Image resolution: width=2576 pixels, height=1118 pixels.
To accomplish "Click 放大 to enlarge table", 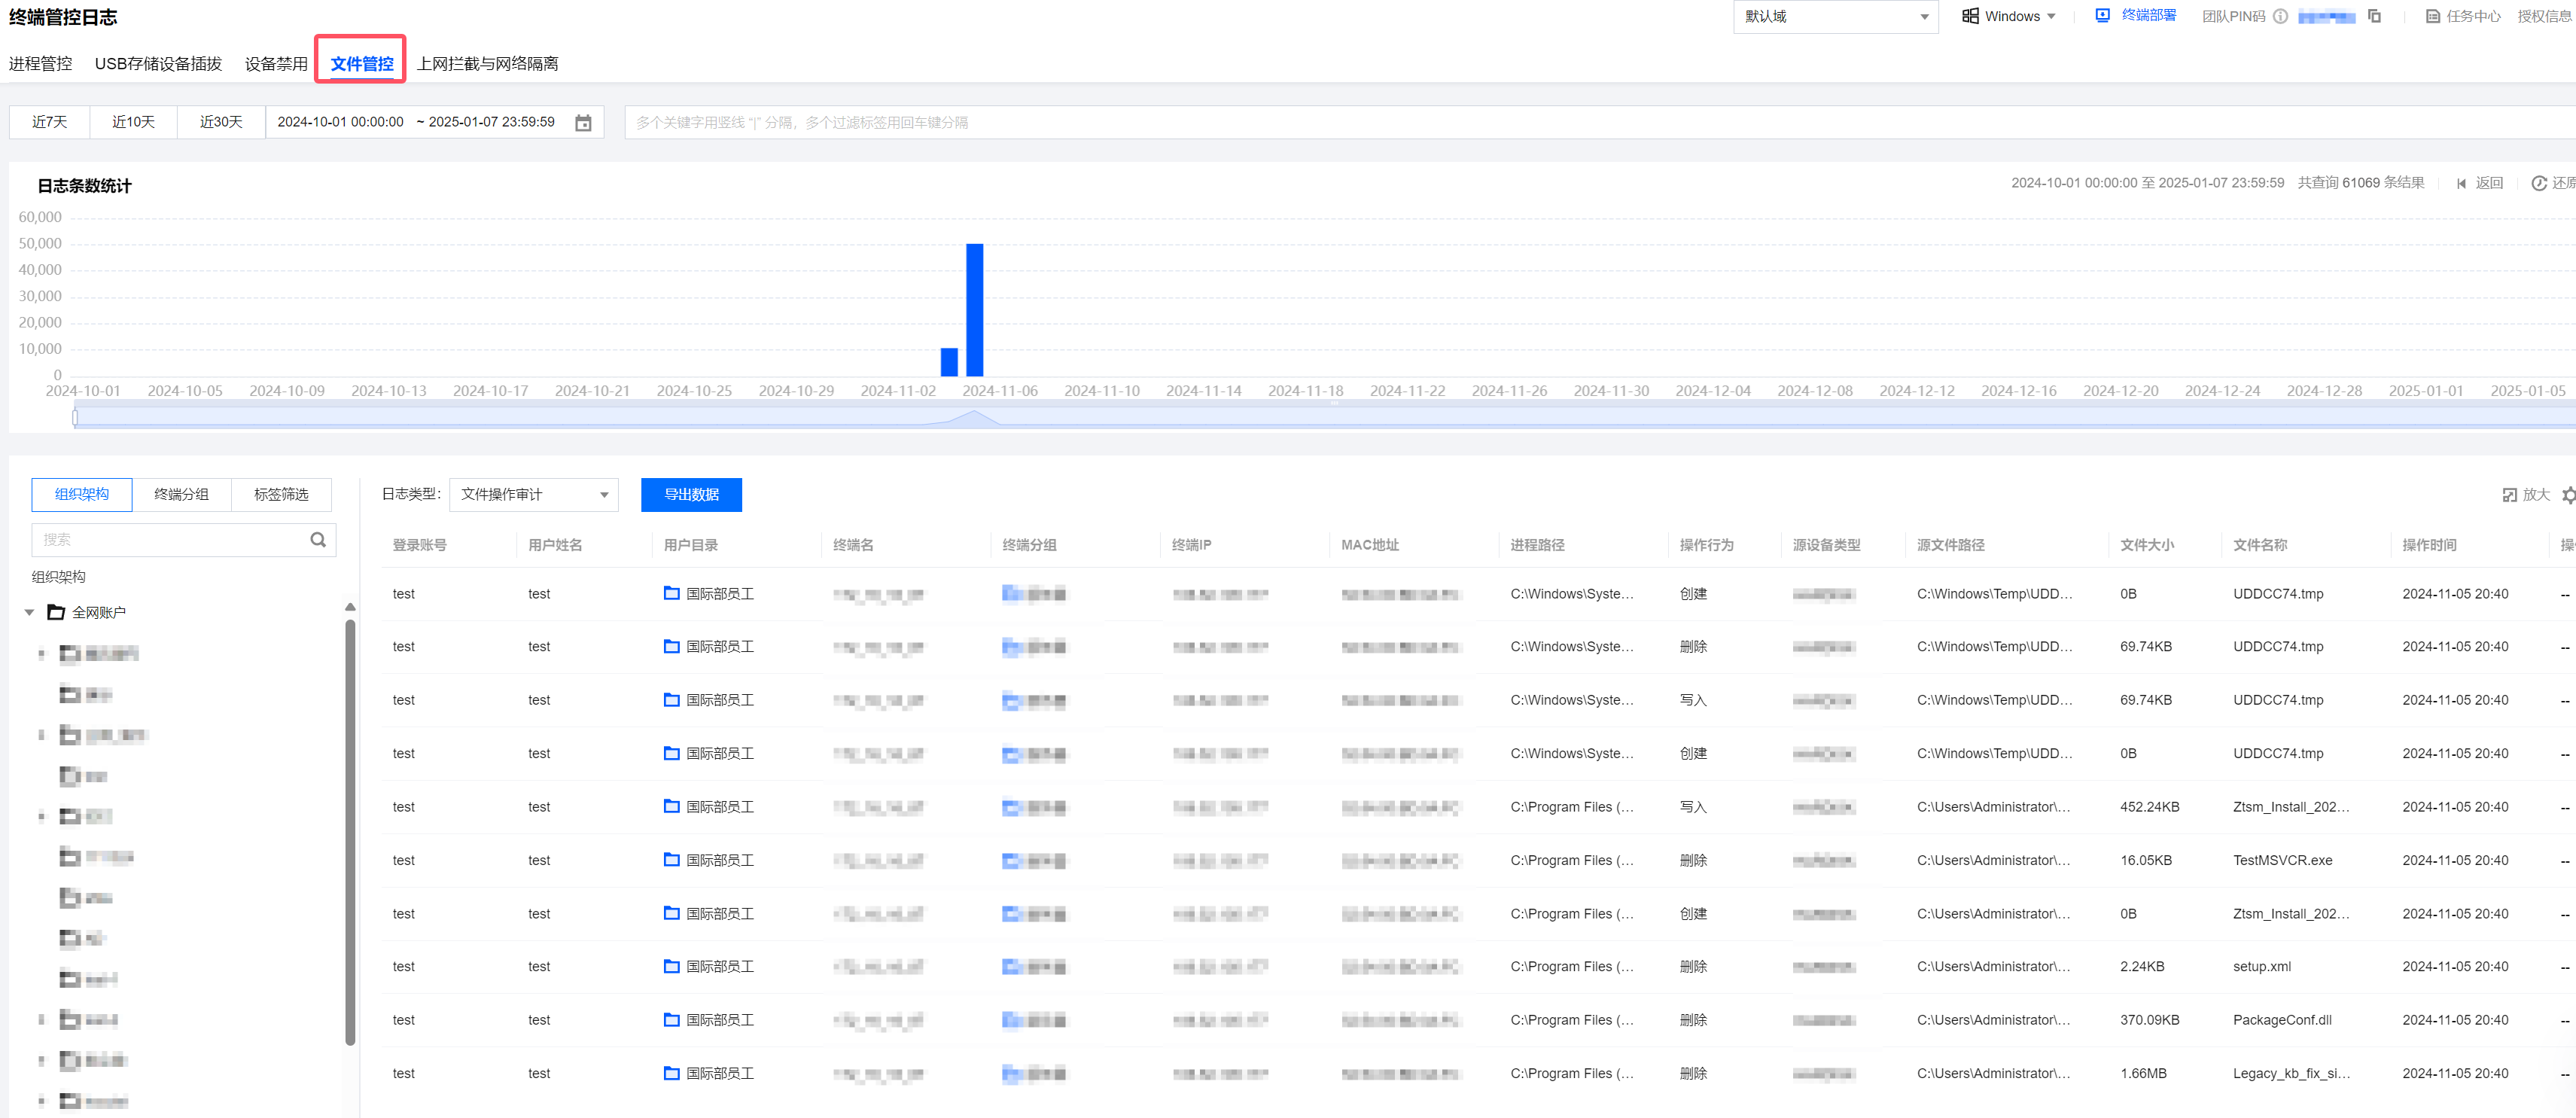I will point(2535,495).
